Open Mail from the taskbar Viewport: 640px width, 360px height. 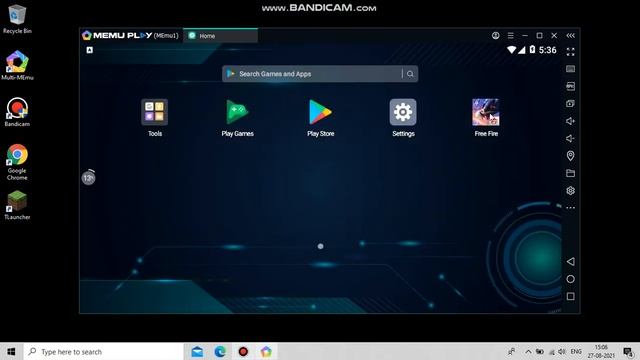[x=197, y=351]
